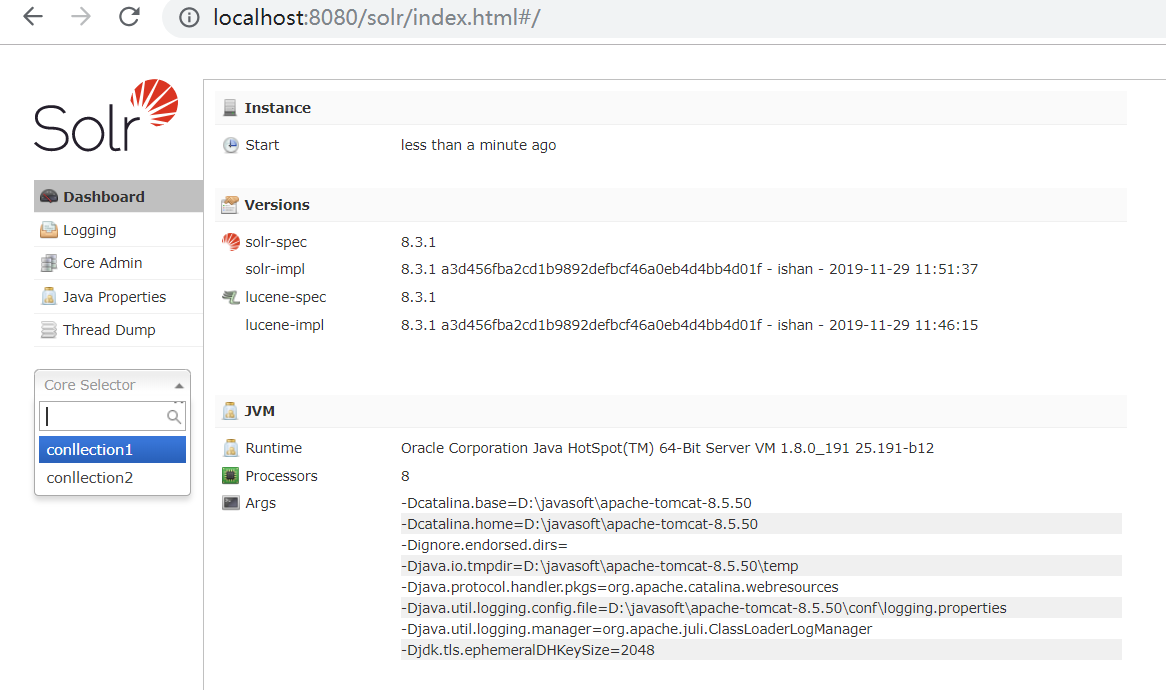The image size is (1166, 690).
Task: Click the solr-impl build string
Action: pos(689,269)
